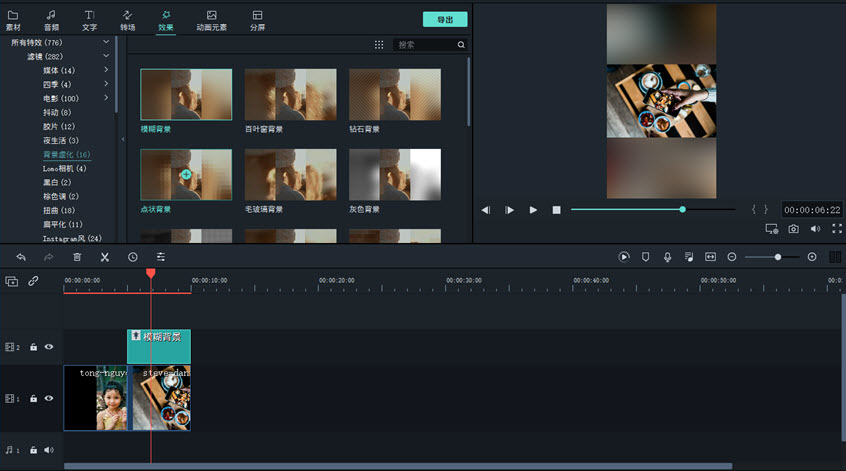Open the speed and duration clock tool

132,257
